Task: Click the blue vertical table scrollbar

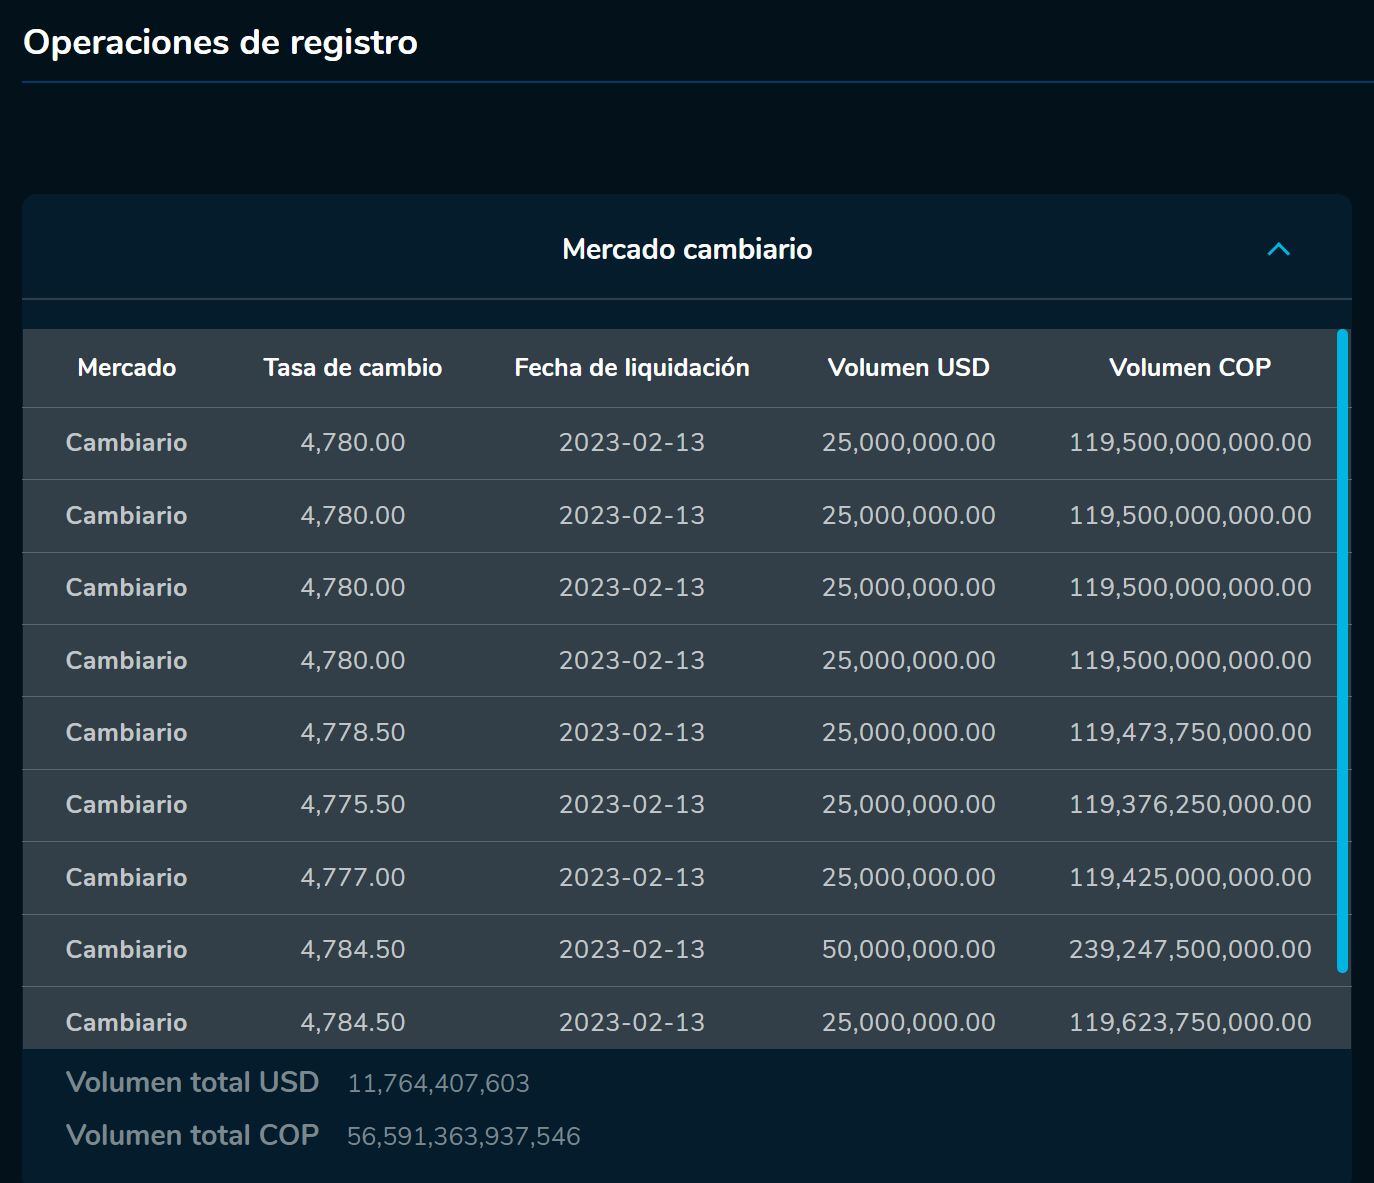Action: point(1342,650)
